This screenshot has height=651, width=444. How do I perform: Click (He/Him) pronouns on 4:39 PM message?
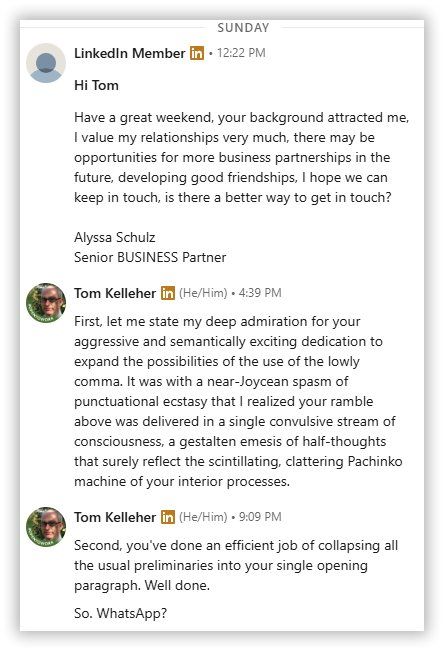click(x=204, y=293)
